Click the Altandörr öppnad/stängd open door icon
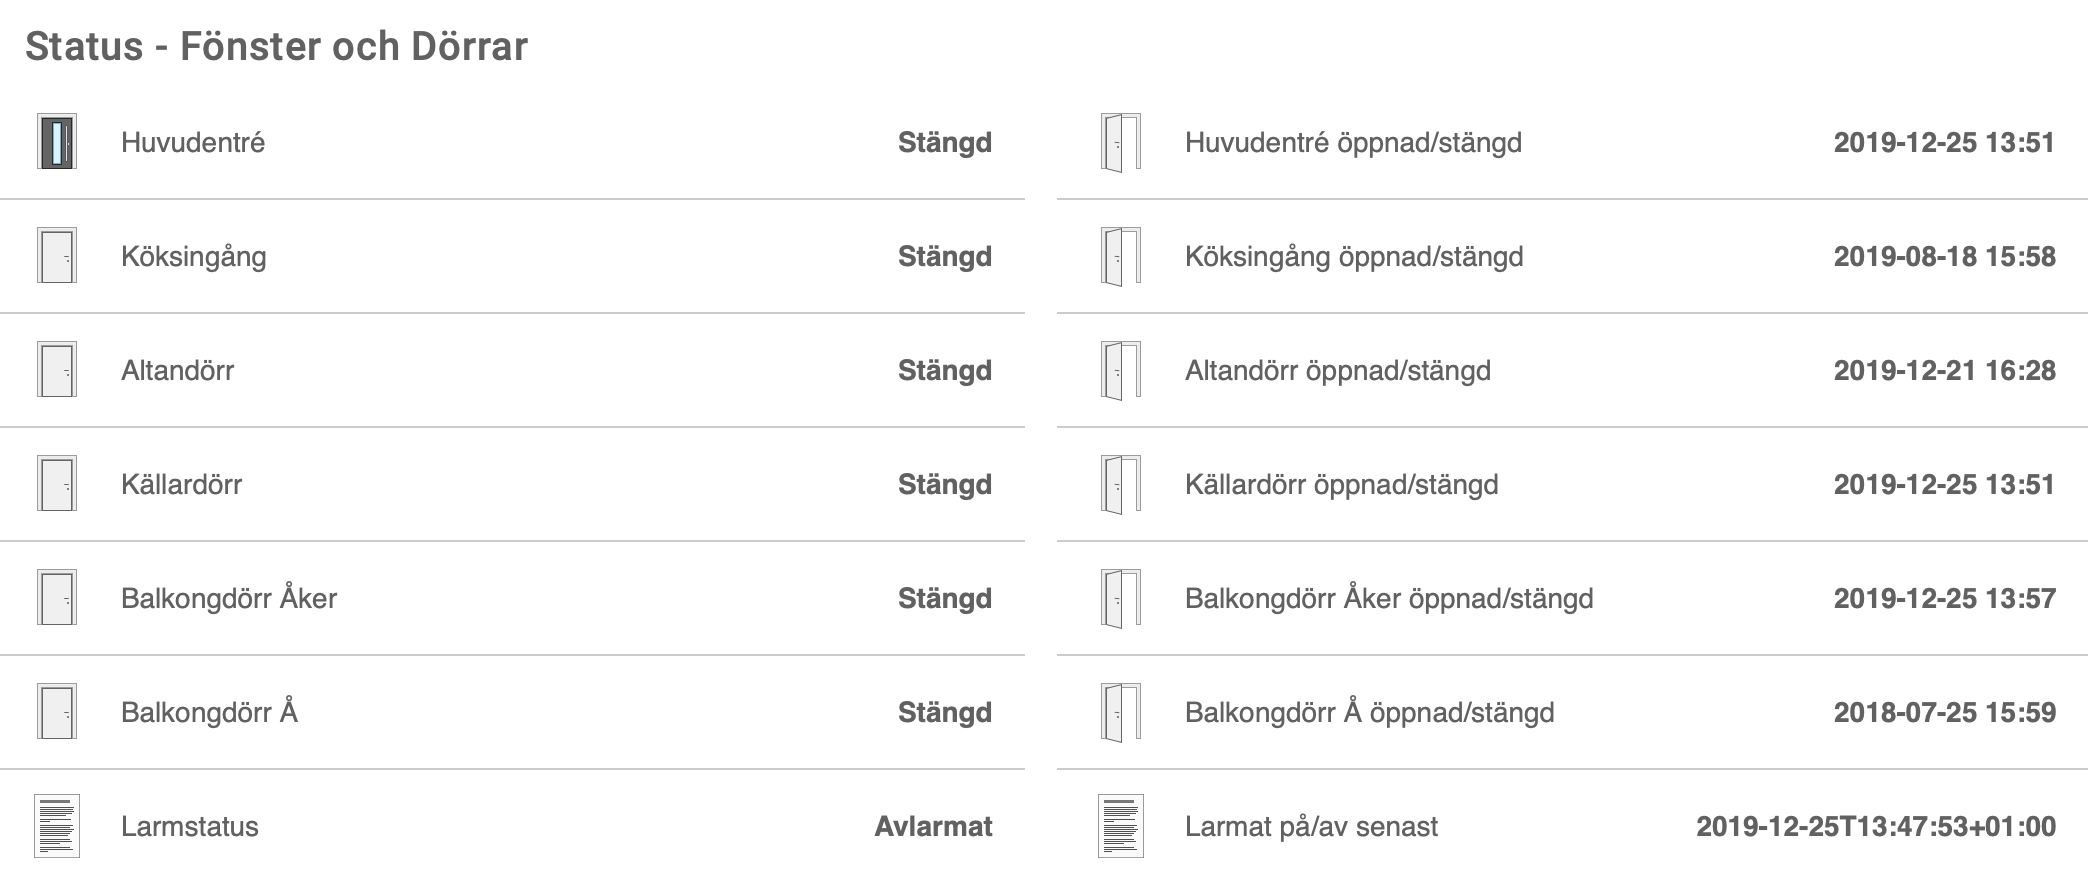 1121,370
